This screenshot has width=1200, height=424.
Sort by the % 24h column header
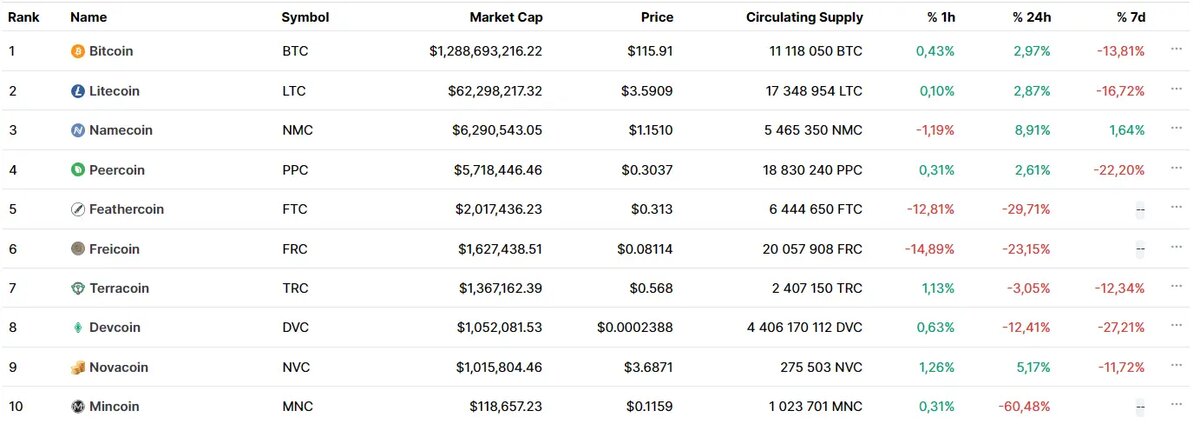(x=1031, y=17)
